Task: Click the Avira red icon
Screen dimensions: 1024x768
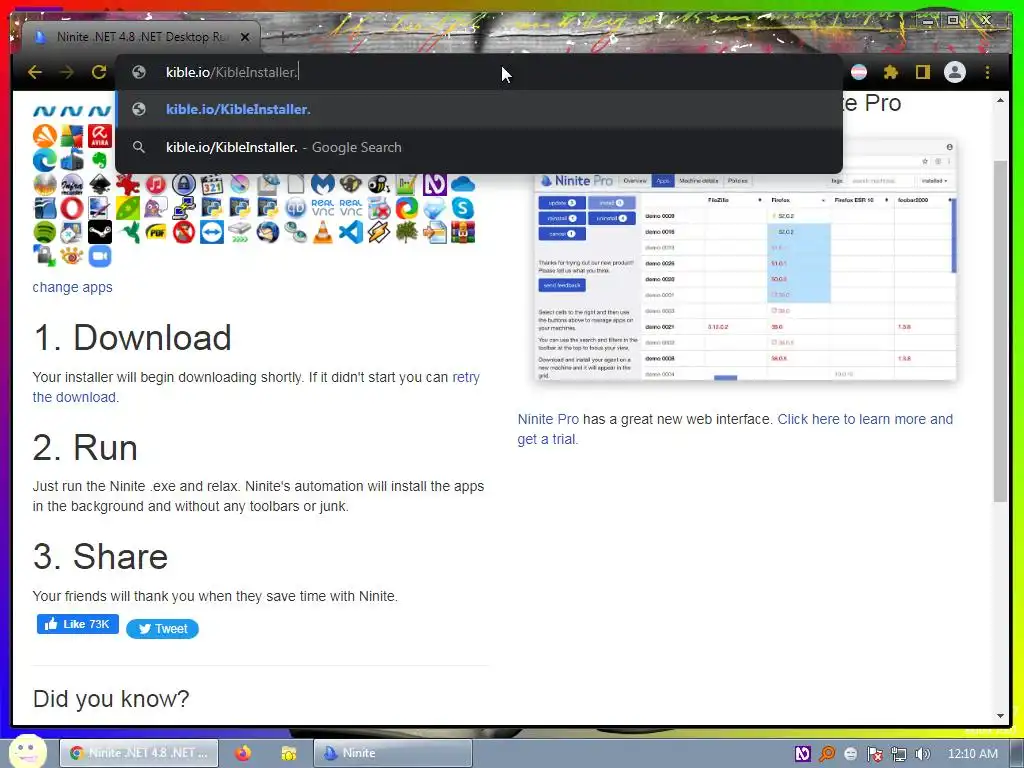Action: 100,136
